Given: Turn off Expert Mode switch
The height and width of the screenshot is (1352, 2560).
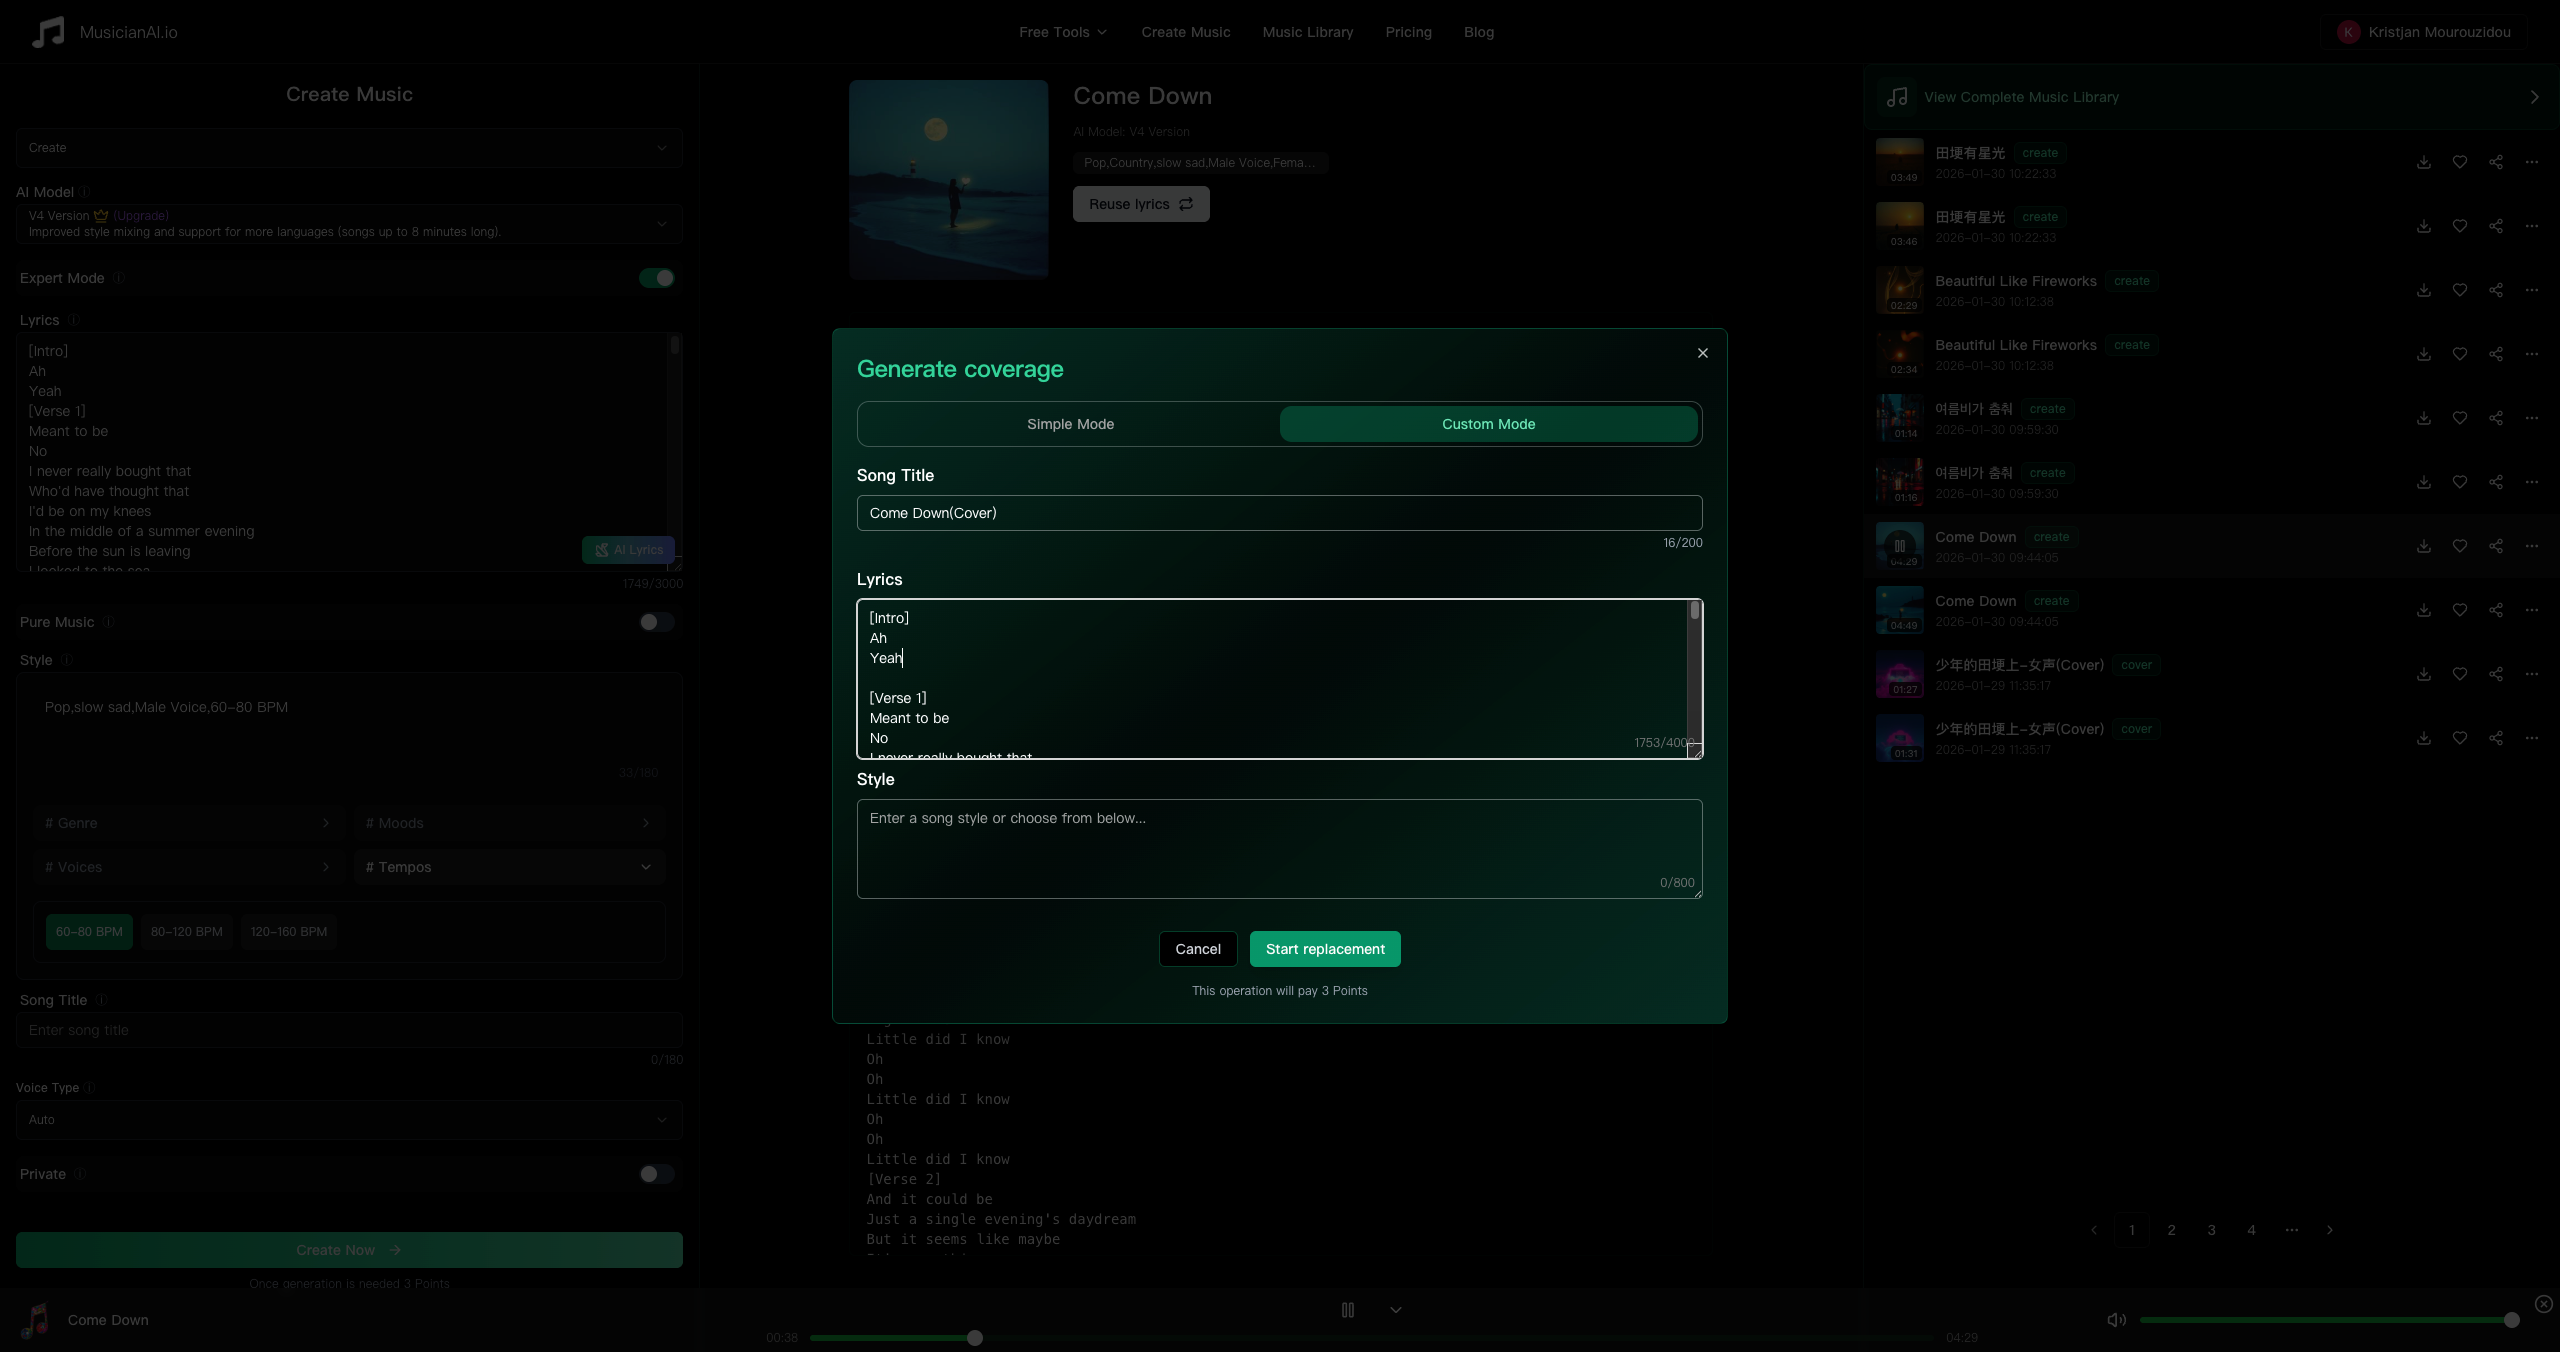Looking at the screenshot, I should point(656,278).
